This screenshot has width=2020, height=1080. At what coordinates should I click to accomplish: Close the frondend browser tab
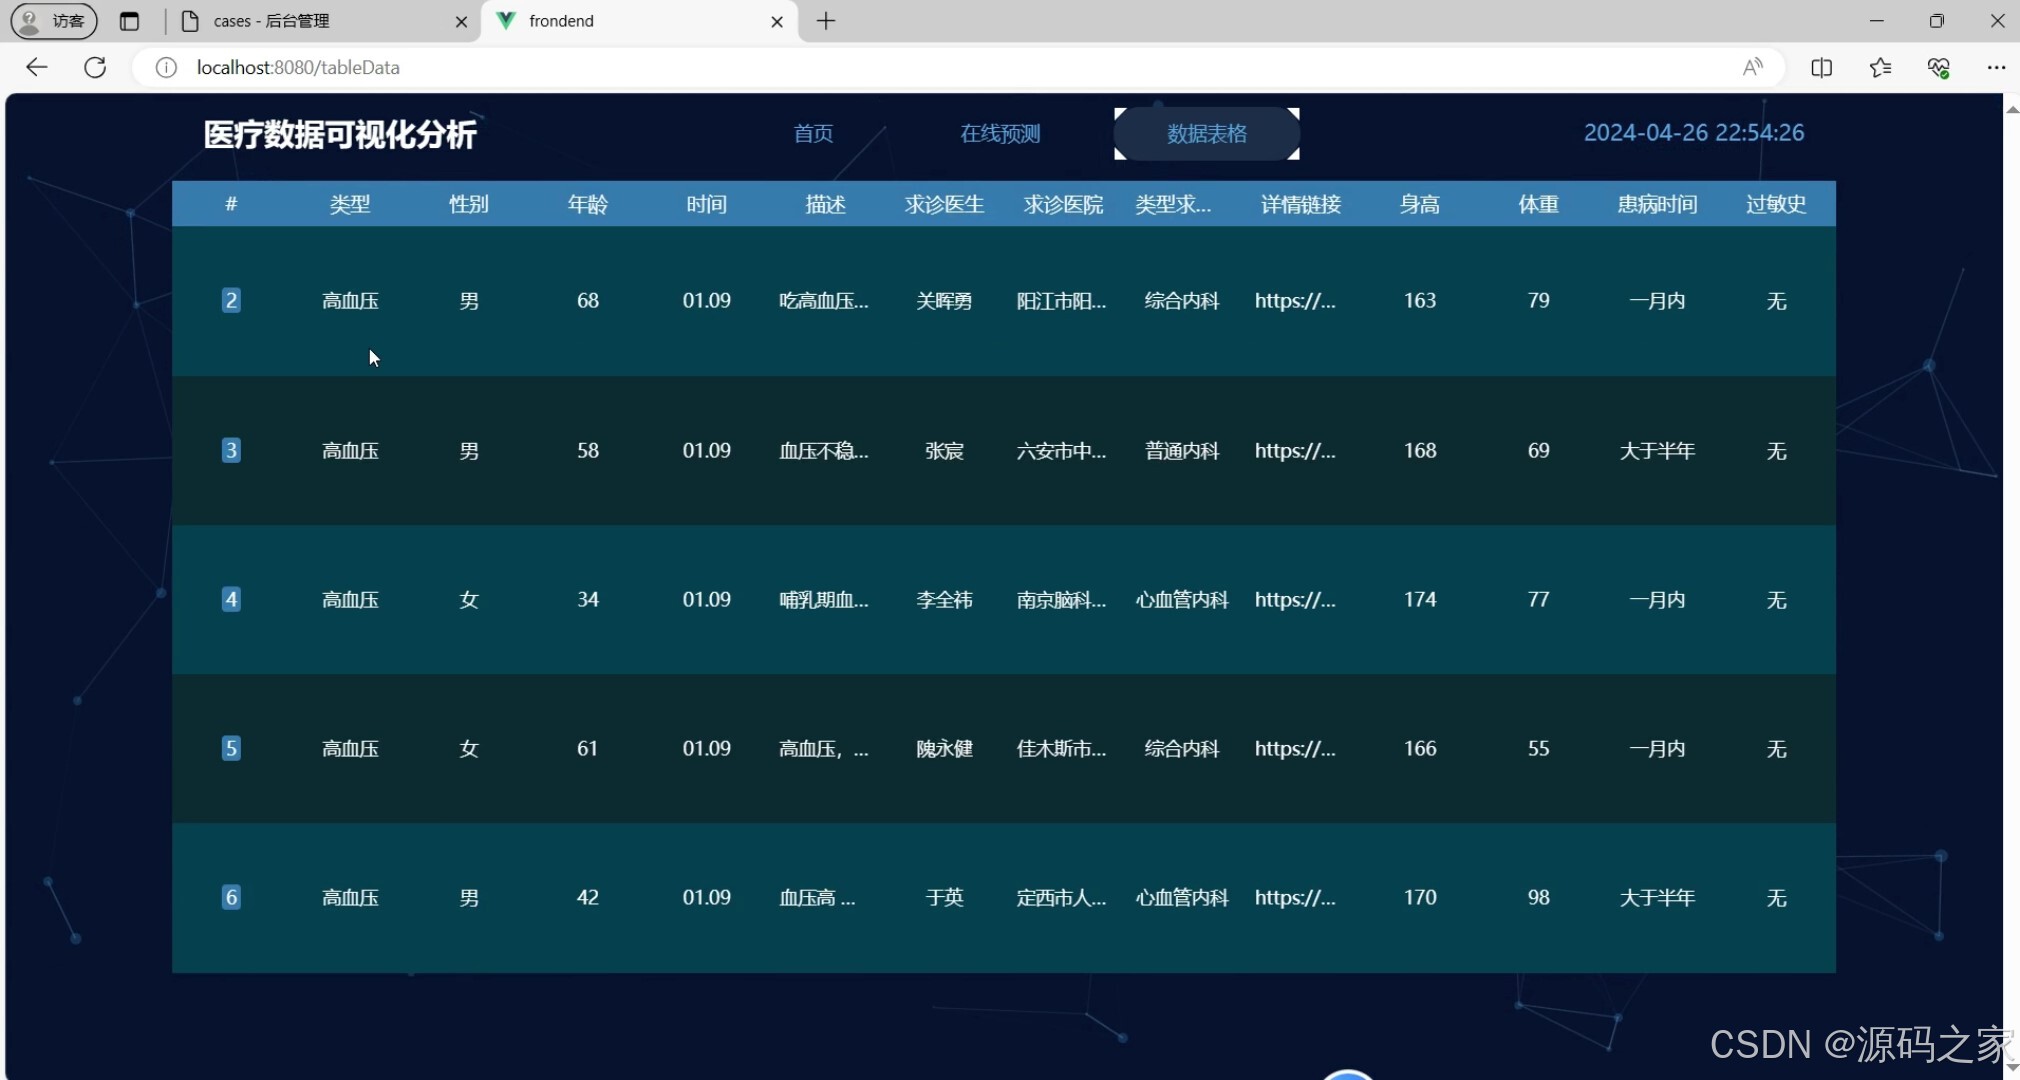pyautogui.click(x=777, y=21)
